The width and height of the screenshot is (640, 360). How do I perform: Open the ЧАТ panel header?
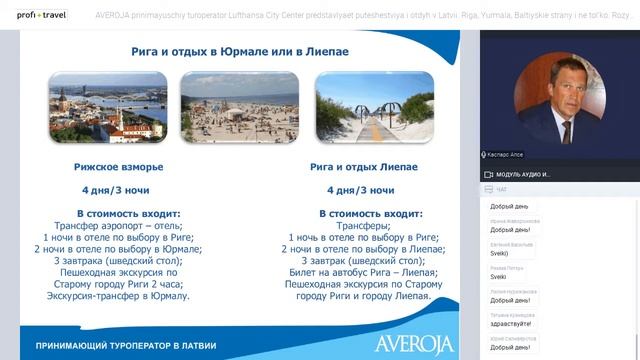click(560, 189)
